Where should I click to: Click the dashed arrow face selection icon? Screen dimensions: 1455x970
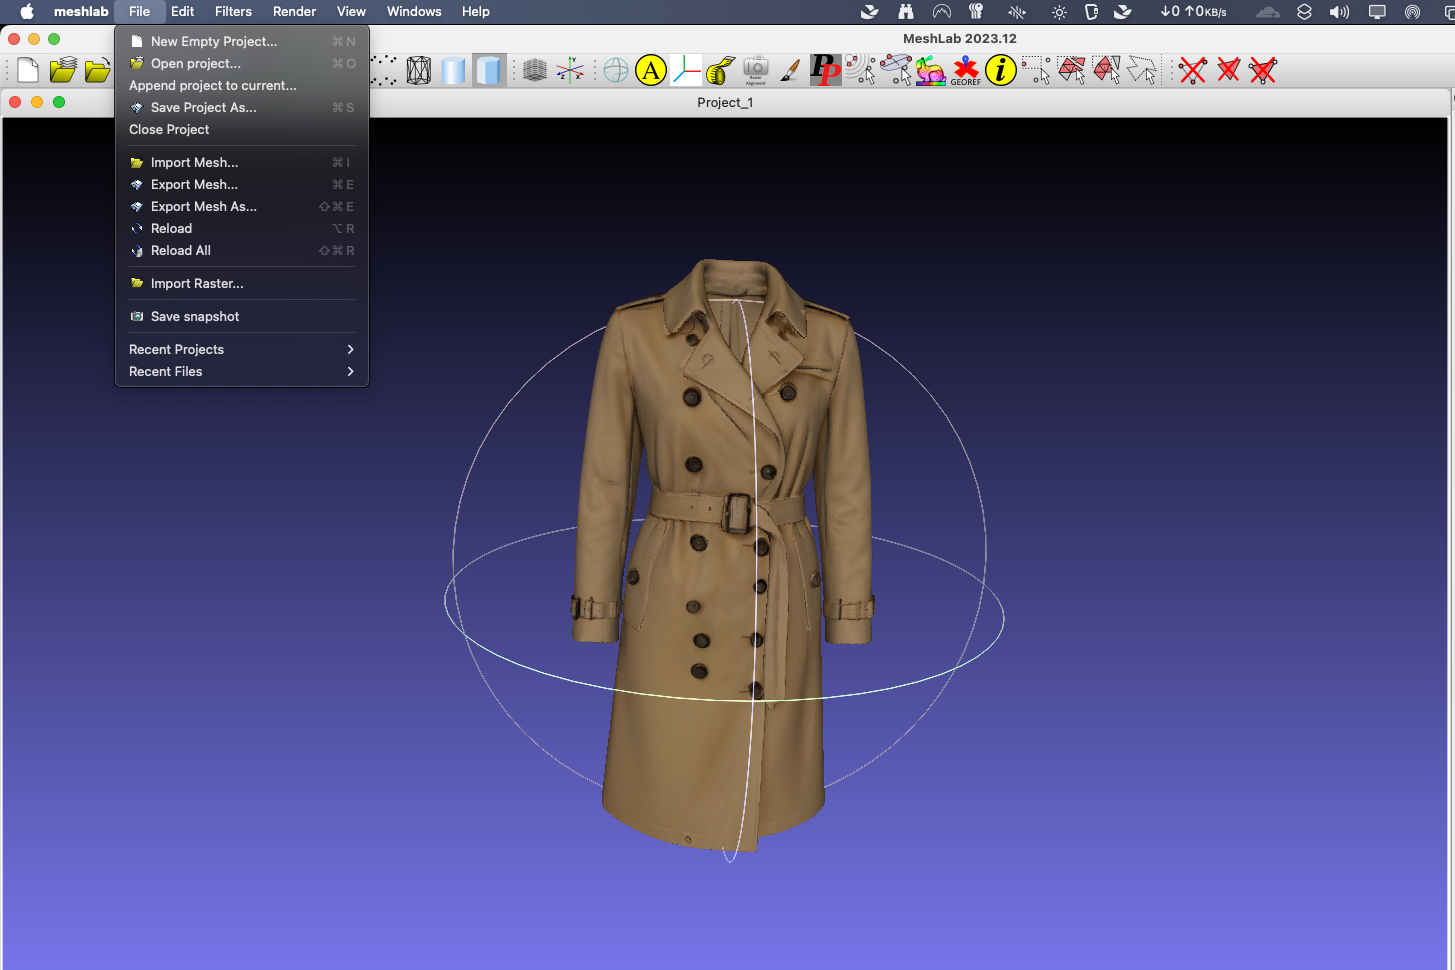[1142, 70]
